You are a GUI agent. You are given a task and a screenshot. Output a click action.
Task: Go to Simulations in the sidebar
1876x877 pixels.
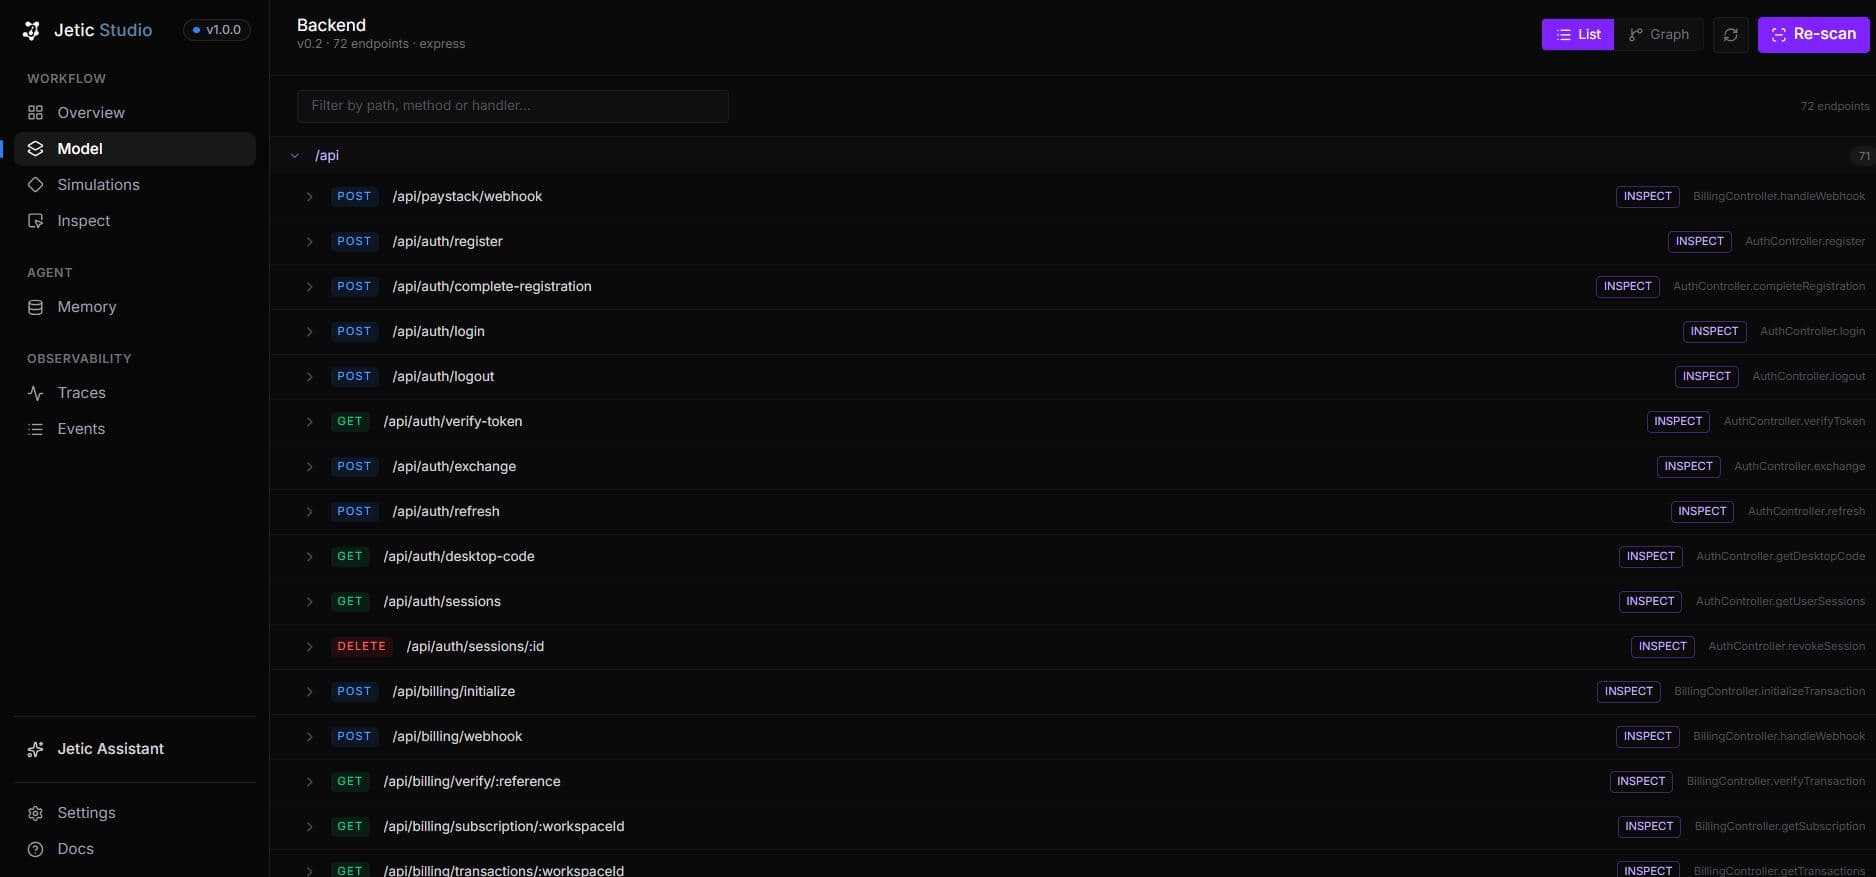[135, 185]
